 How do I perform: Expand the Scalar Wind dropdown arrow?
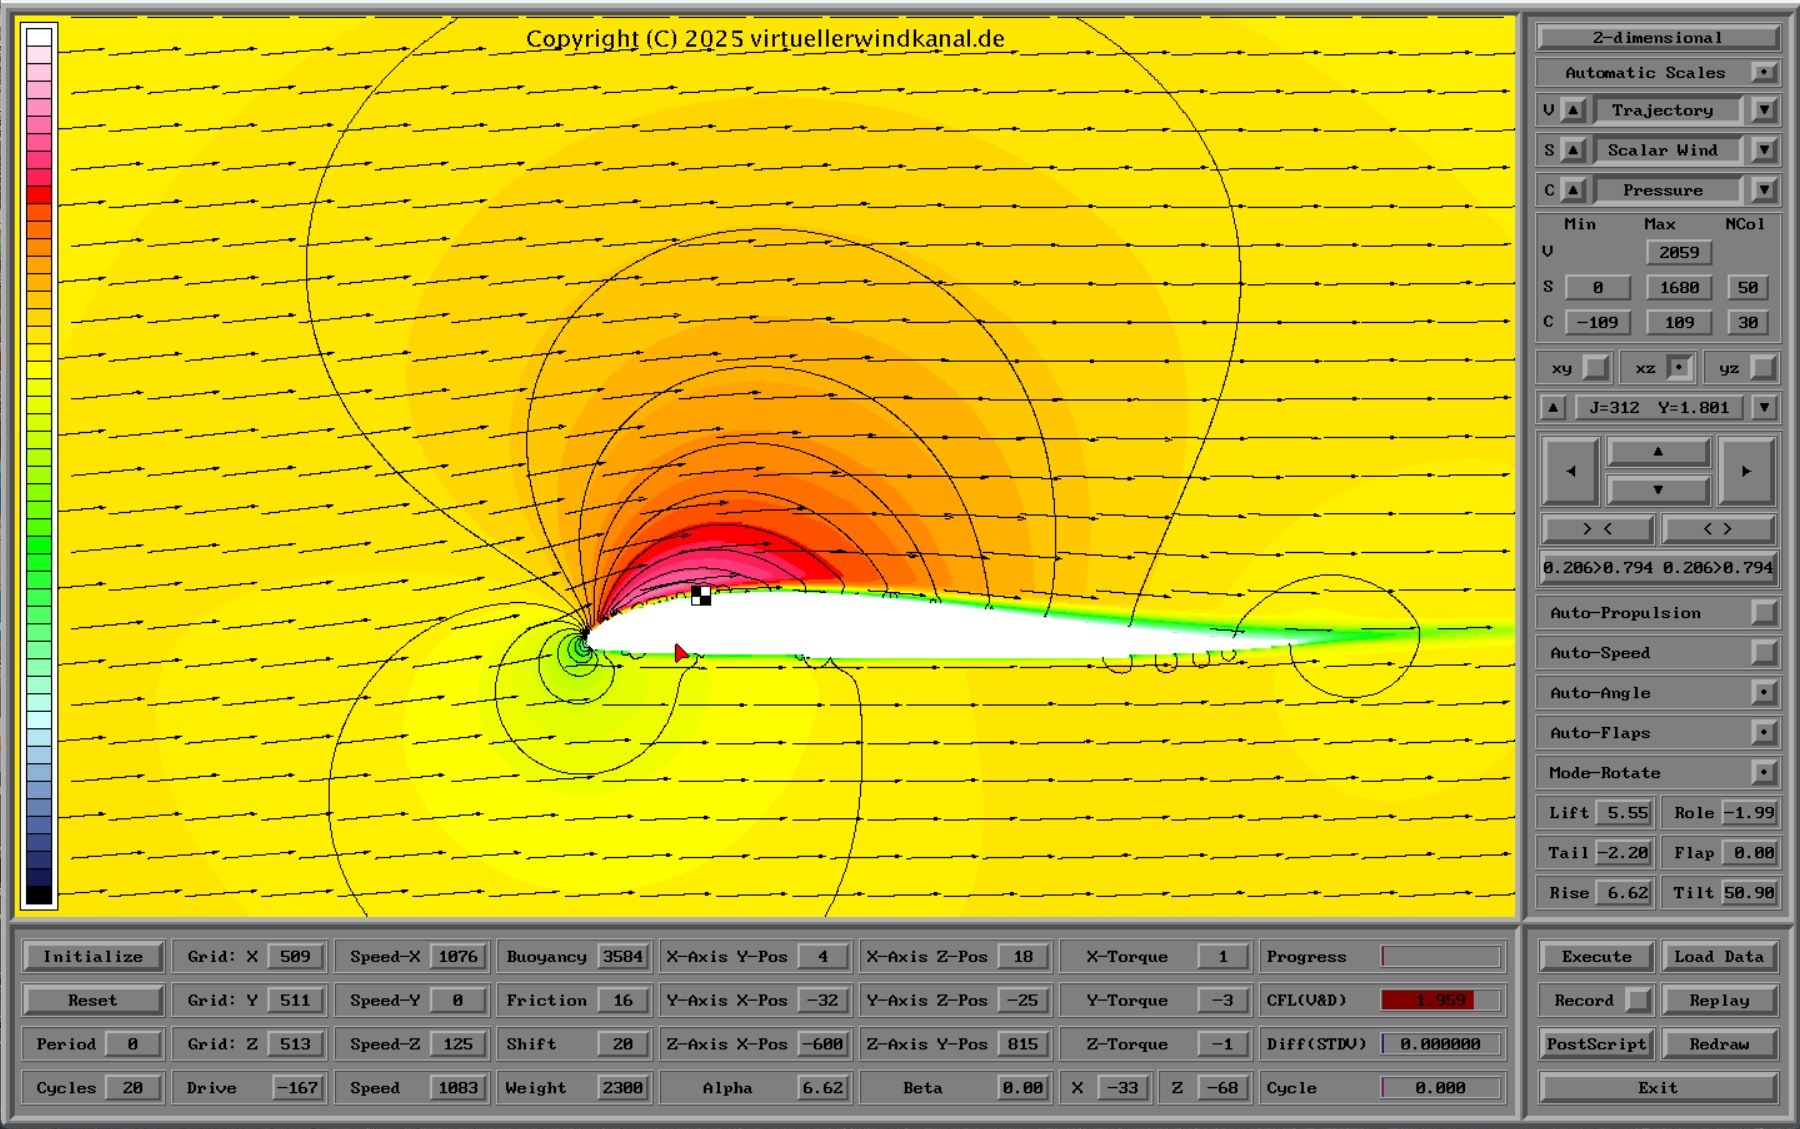click(1764, 150)
